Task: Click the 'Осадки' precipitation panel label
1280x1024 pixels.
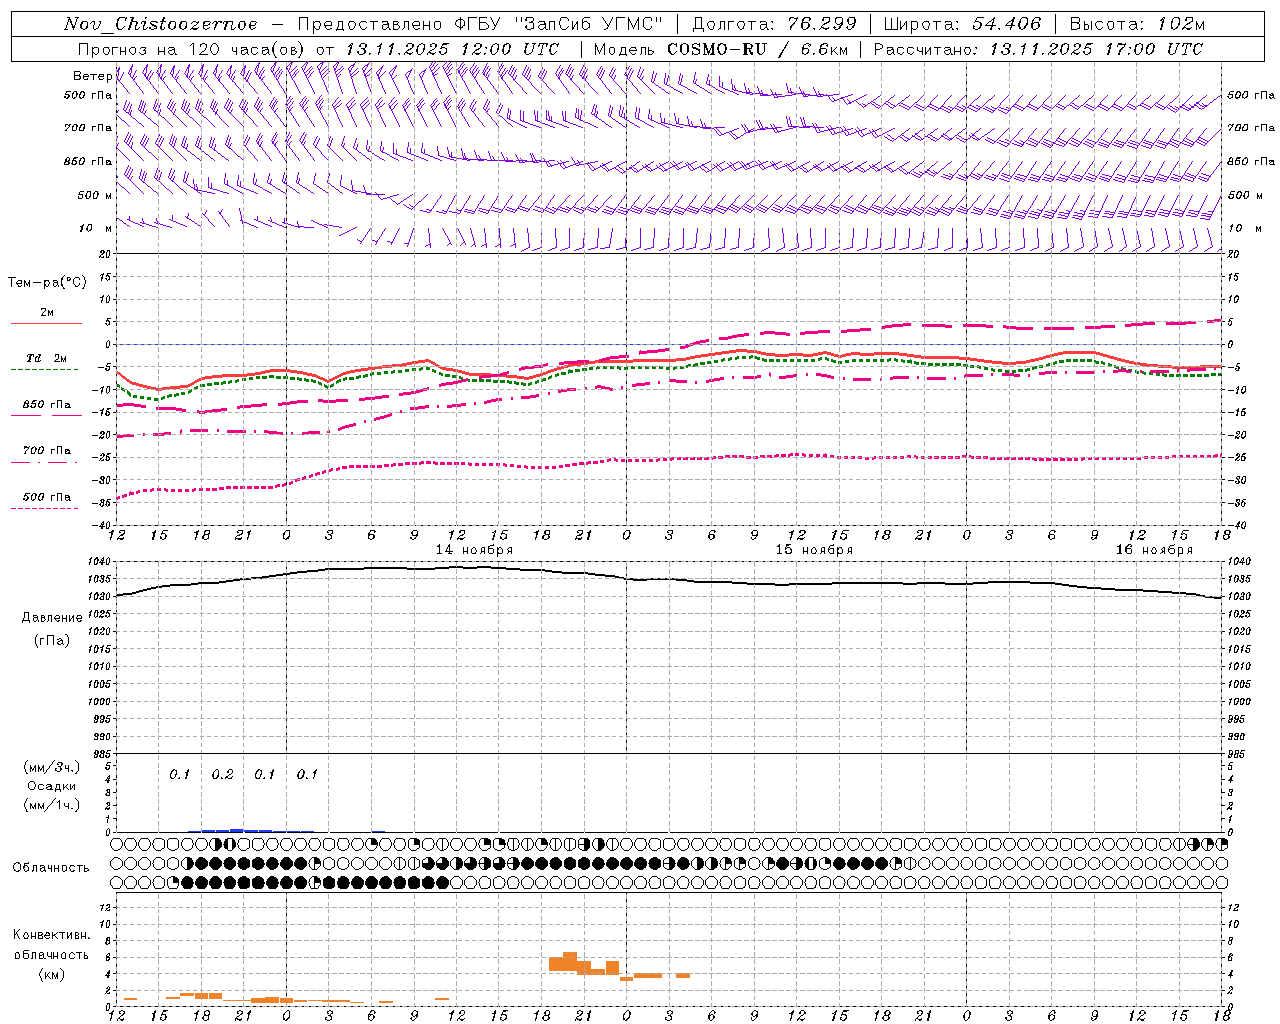Action: [x=52, y=786]
